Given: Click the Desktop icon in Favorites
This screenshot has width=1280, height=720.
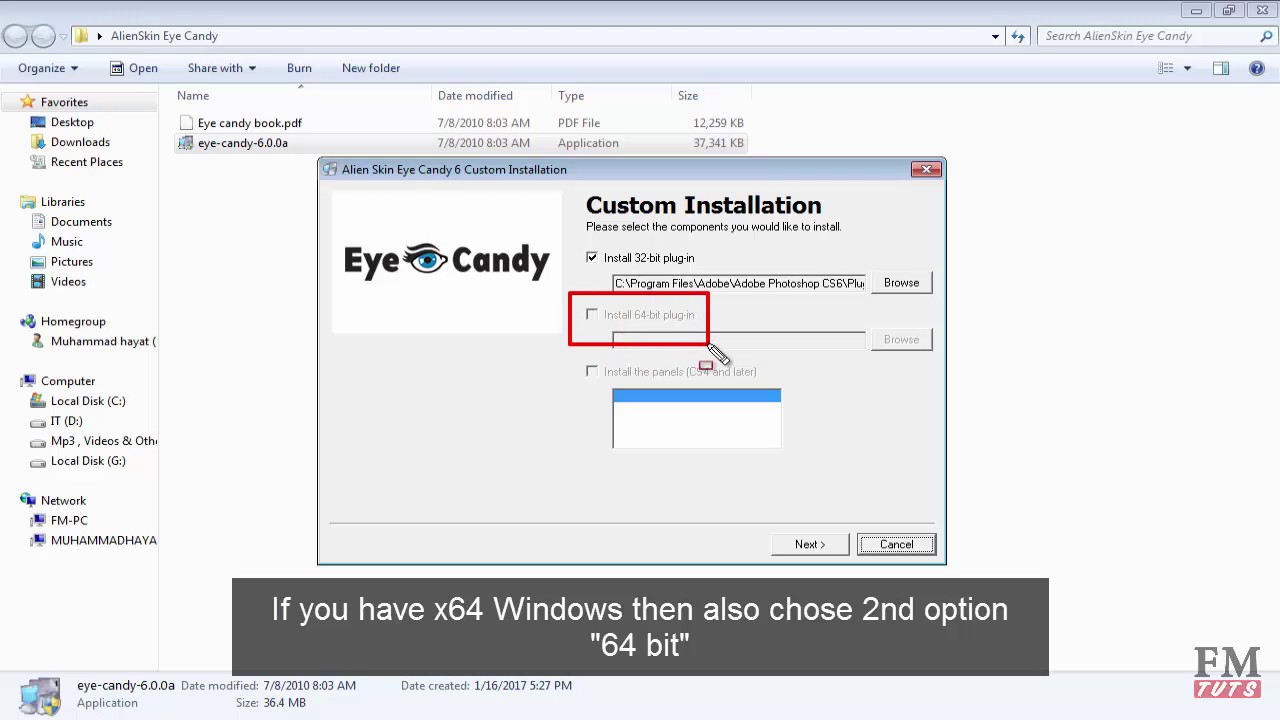Looking at the screenshot, I should coord(38,122).
